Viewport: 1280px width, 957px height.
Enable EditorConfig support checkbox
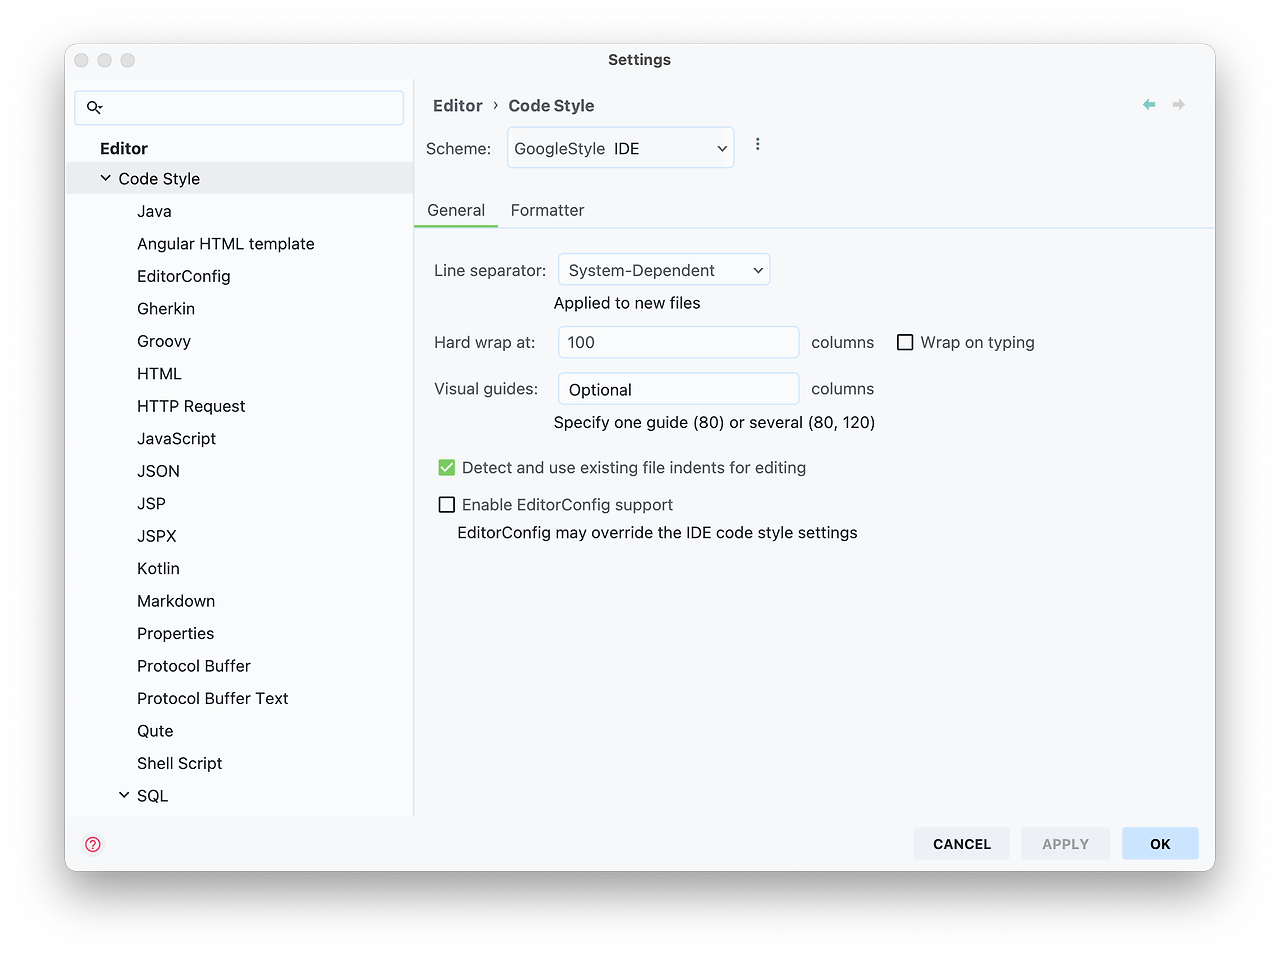(x=447, y=505)
